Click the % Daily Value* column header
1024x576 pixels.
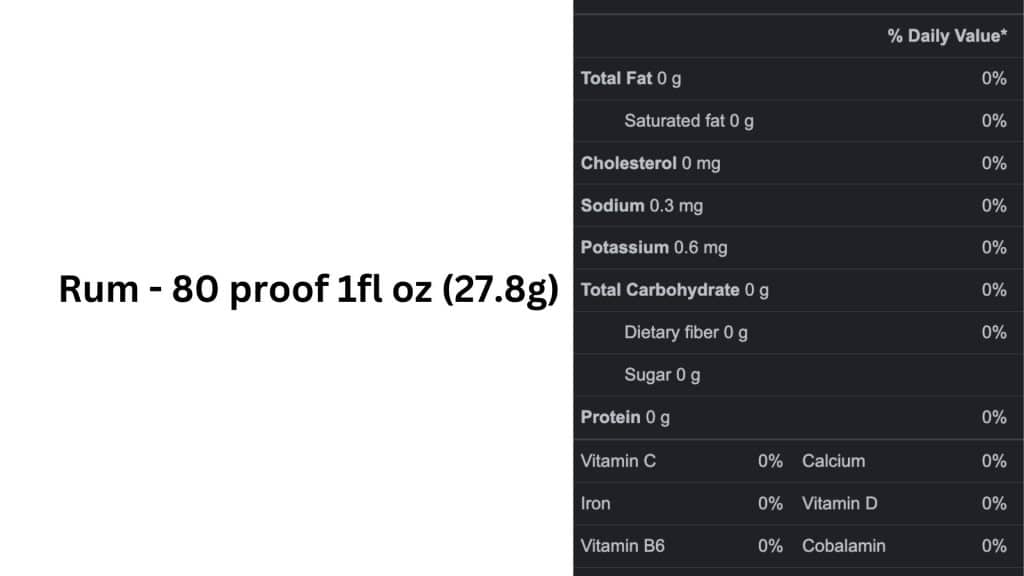click(x=947, y=36)
